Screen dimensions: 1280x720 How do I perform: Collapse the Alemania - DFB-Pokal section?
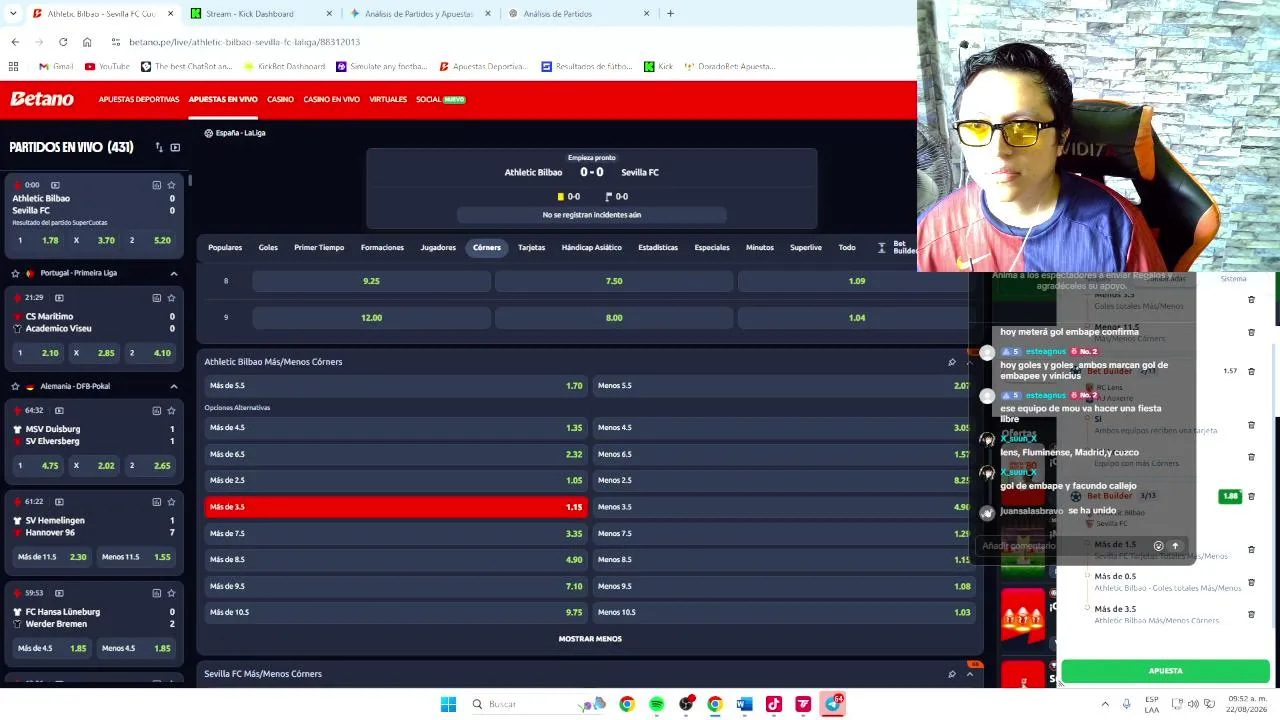coord(173,386)
